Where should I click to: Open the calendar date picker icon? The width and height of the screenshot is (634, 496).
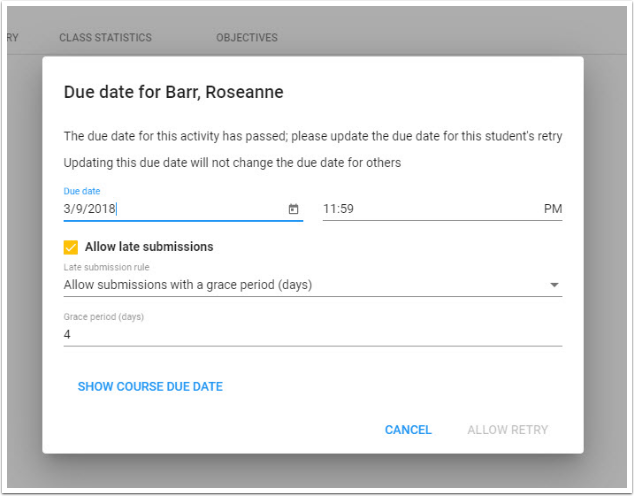pos(293,209)
